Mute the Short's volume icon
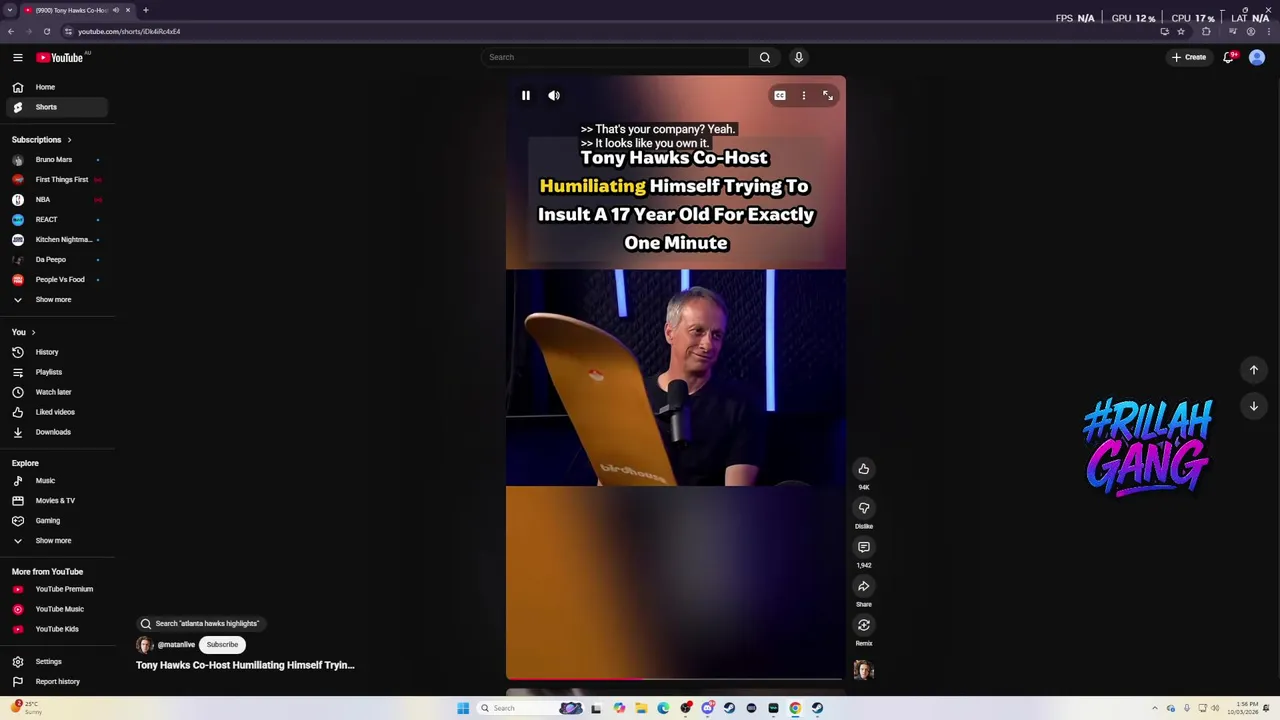Image resolution: width=1280 pixels, height=720 pixels. (x=554, y=96)
